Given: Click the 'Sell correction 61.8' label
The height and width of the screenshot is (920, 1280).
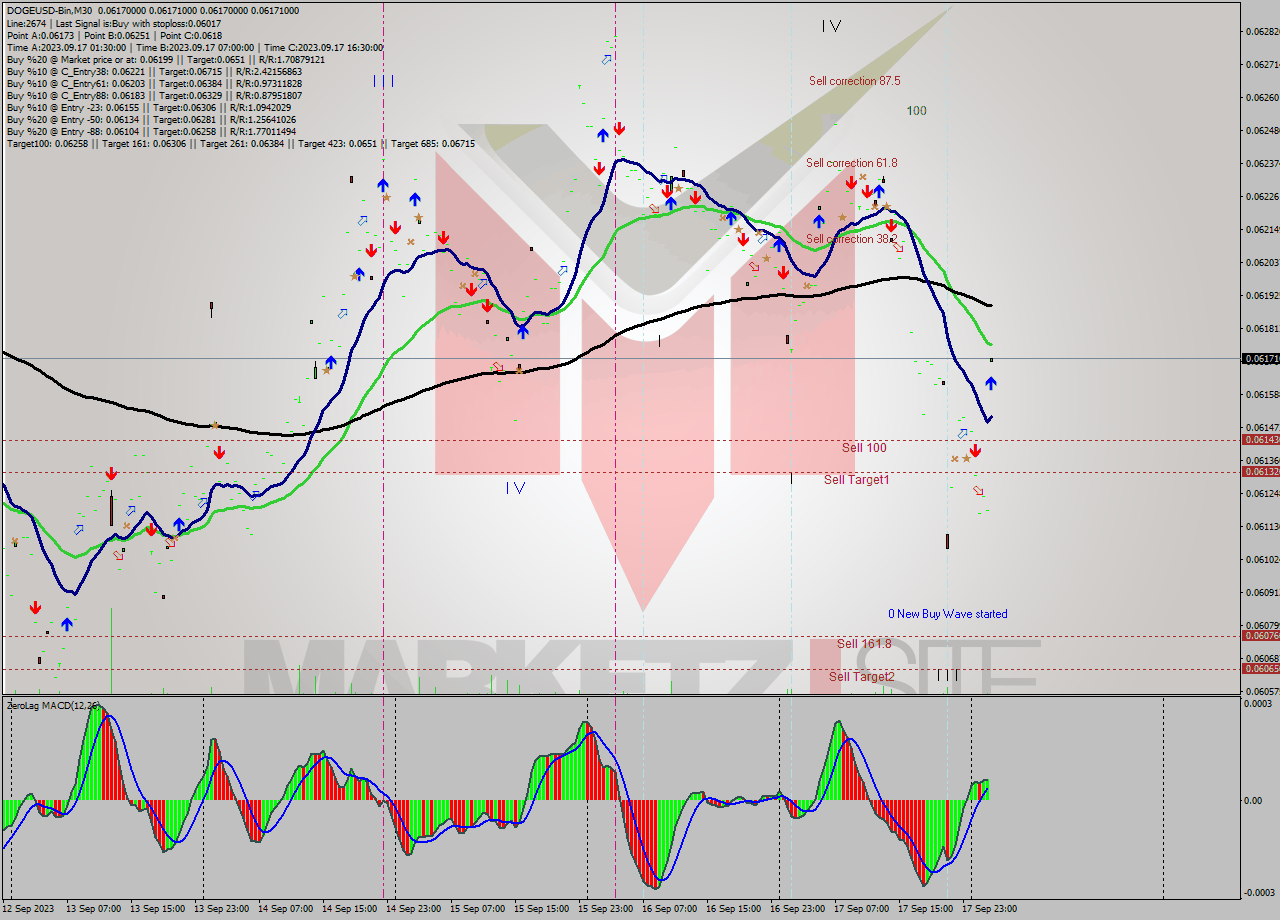Looking at the screenshot, I should (851, 162).
